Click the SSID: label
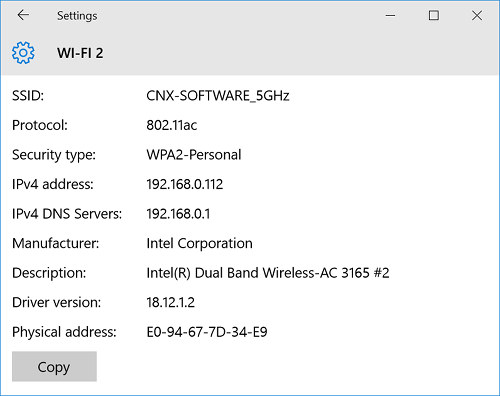The image size is (500, 396). (x=28, y=96)
